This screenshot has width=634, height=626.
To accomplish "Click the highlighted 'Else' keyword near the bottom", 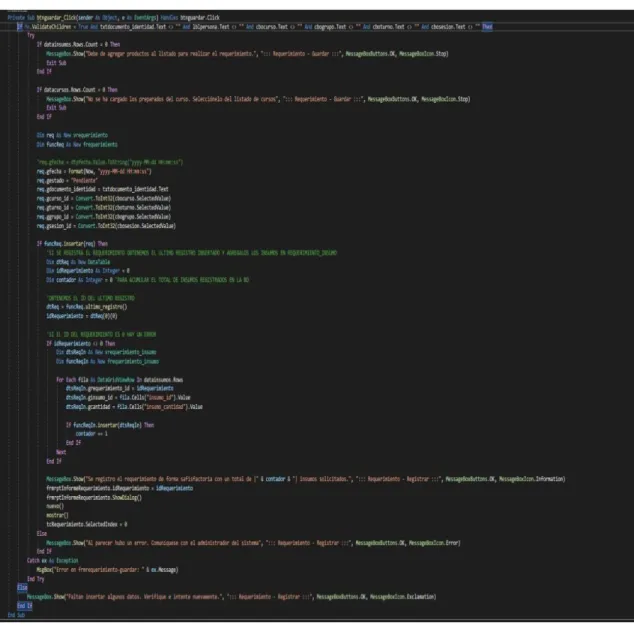I will [x=22, y=588].
